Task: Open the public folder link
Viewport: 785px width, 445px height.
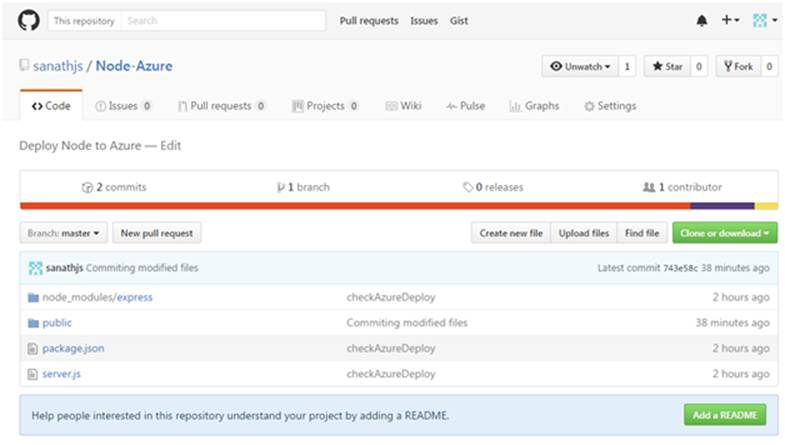Action: tap(57, 323)
